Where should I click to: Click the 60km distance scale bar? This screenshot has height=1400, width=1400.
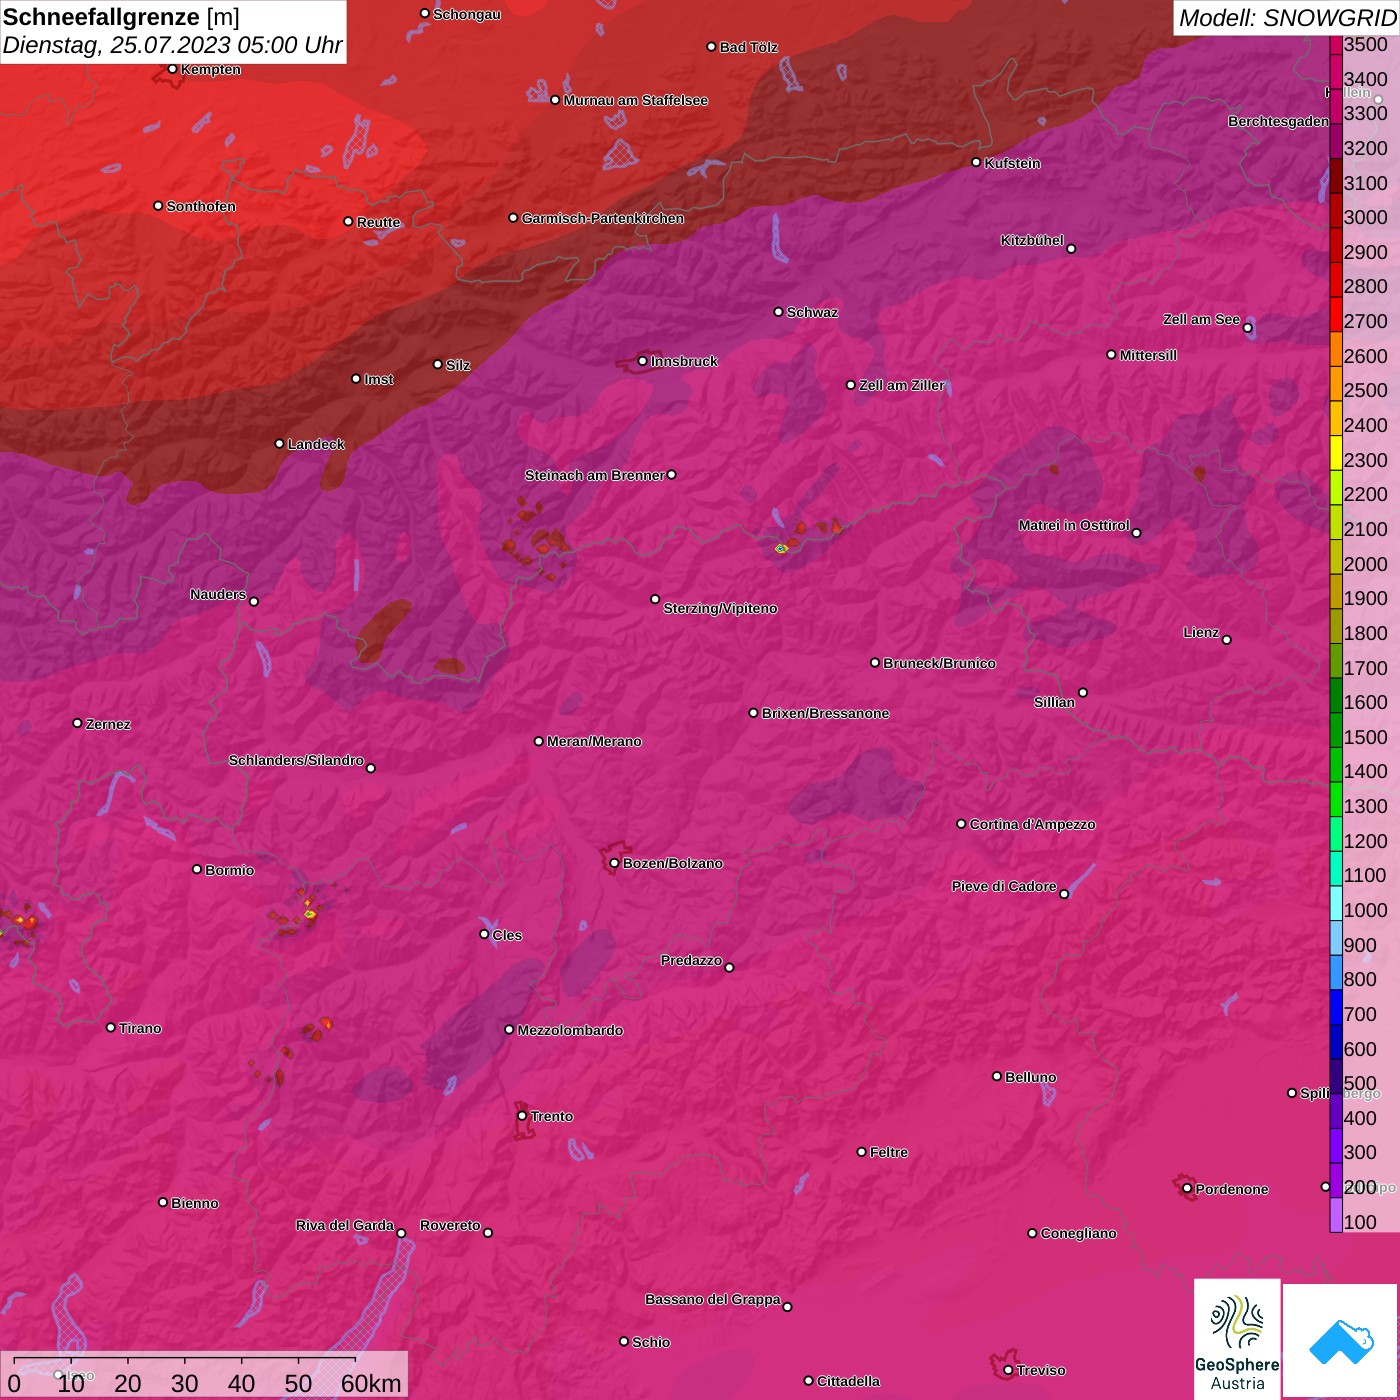(185, 1361)
